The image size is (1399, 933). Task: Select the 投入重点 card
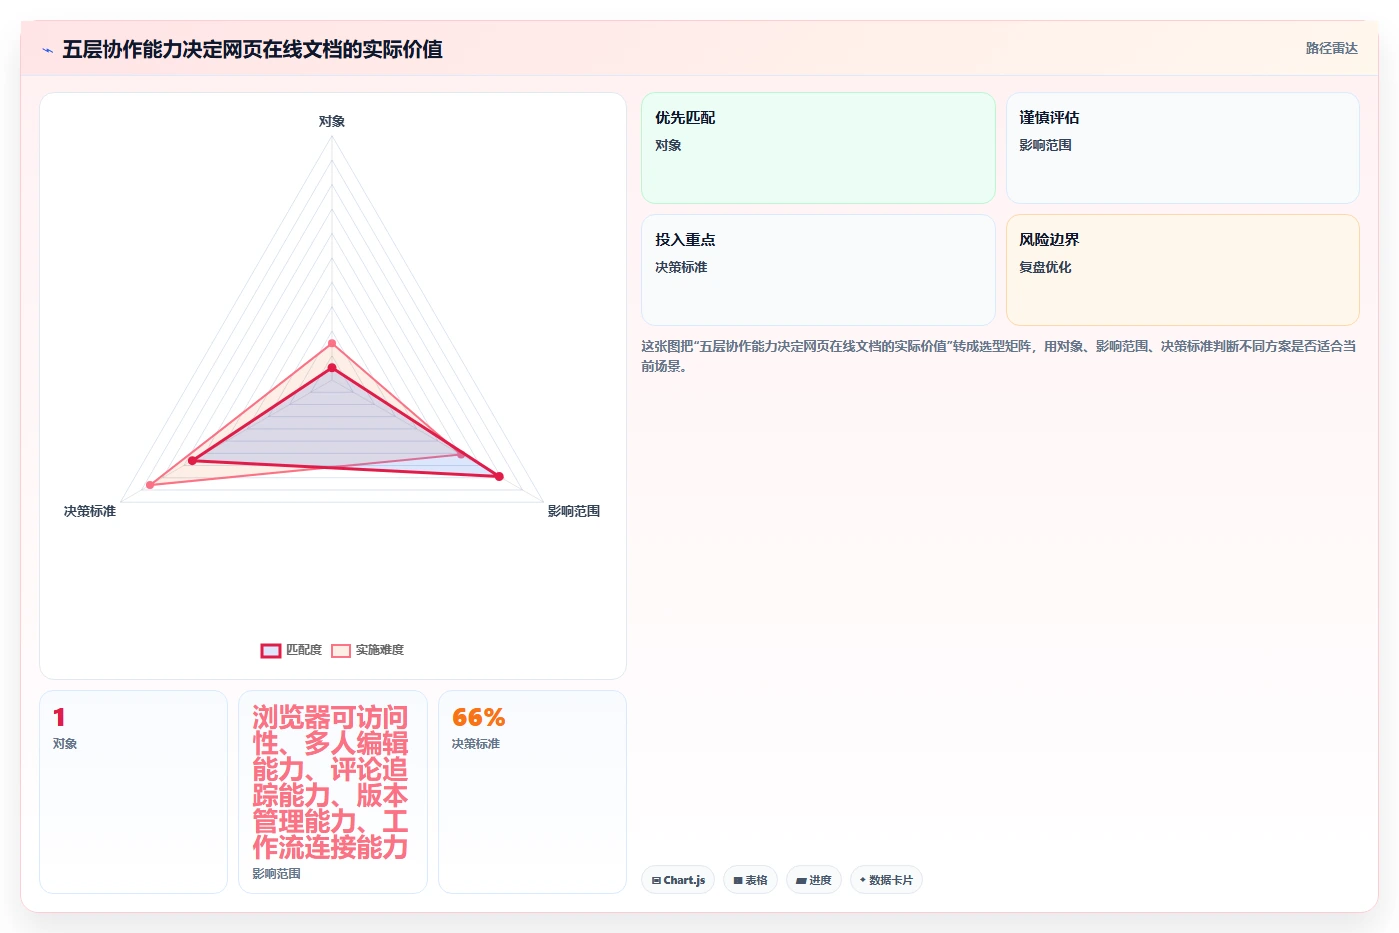[818, 270]
